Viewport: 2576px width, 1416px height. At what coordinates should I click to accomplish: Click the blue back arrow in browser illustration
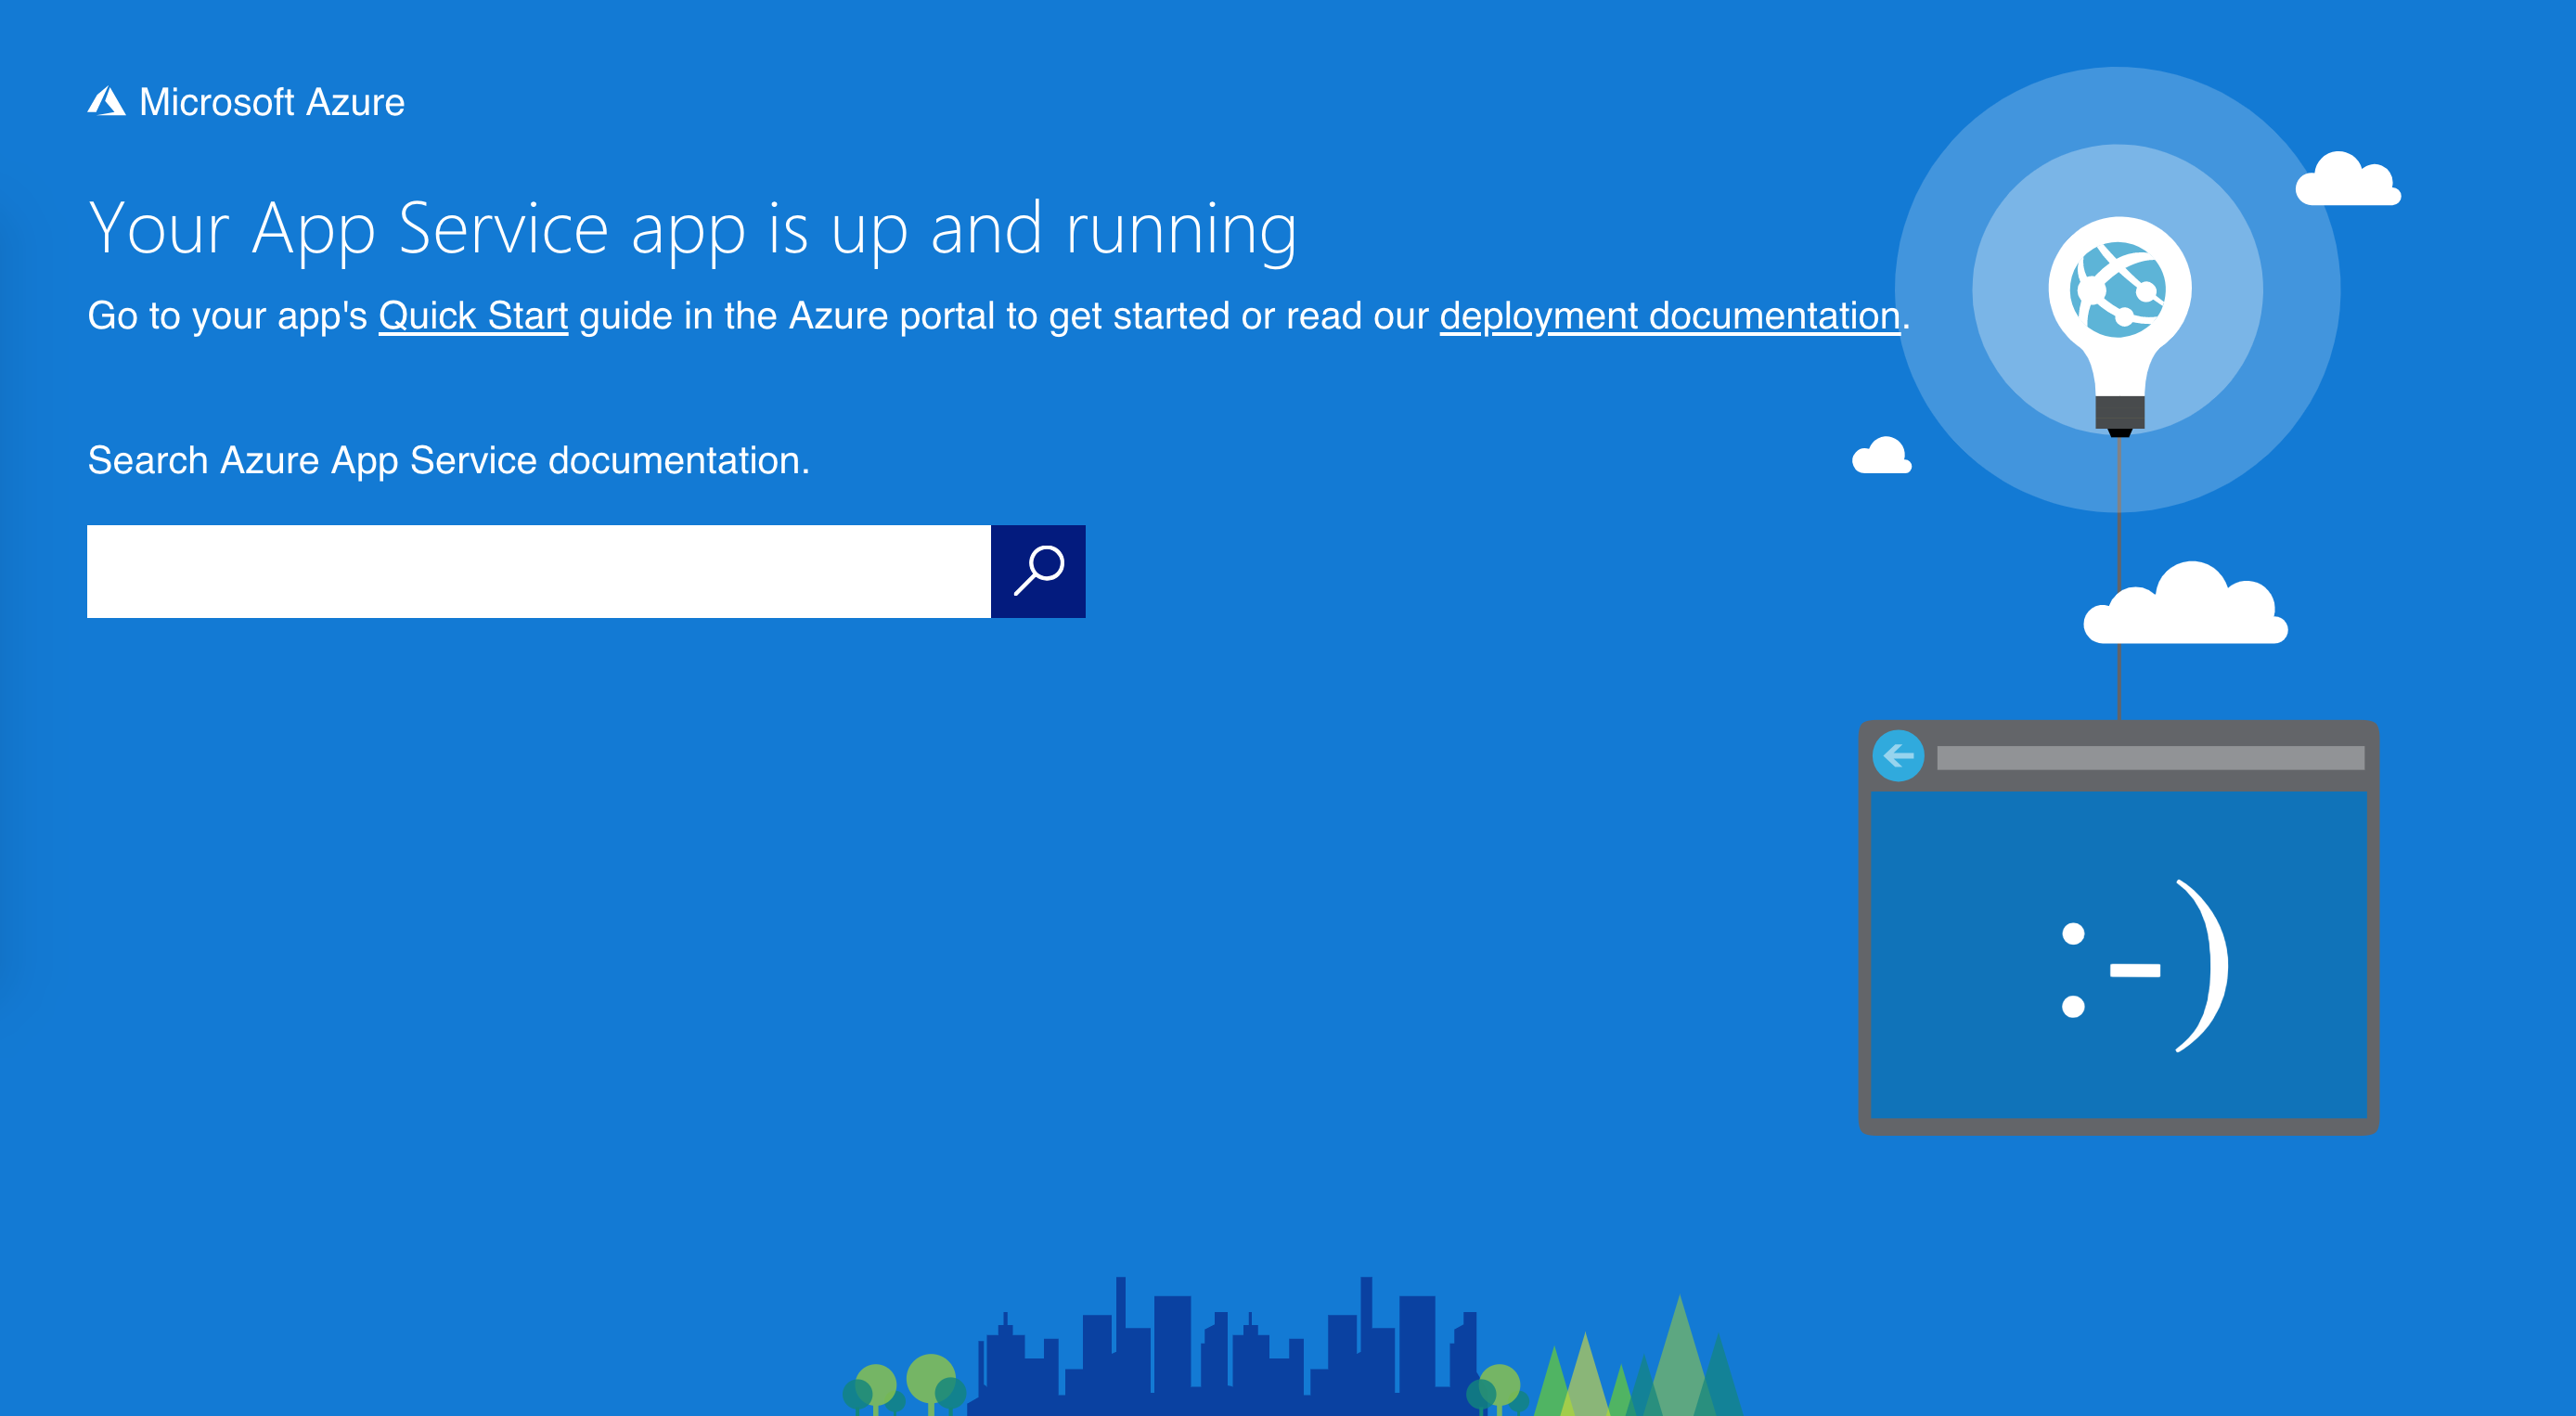[x=1898, y=756]
